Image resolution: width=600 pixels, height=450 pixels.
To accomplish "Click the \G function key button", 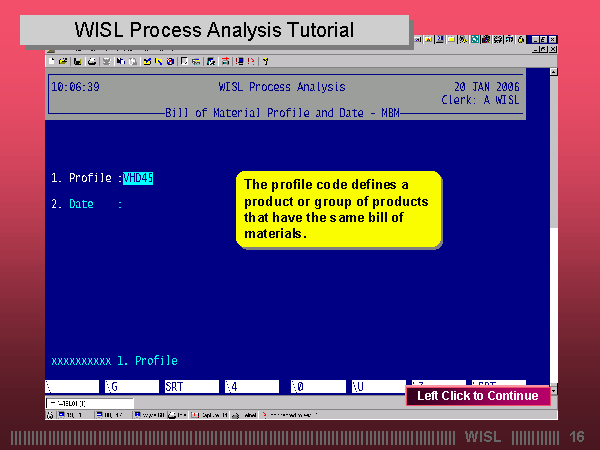I will pos(132,386).
